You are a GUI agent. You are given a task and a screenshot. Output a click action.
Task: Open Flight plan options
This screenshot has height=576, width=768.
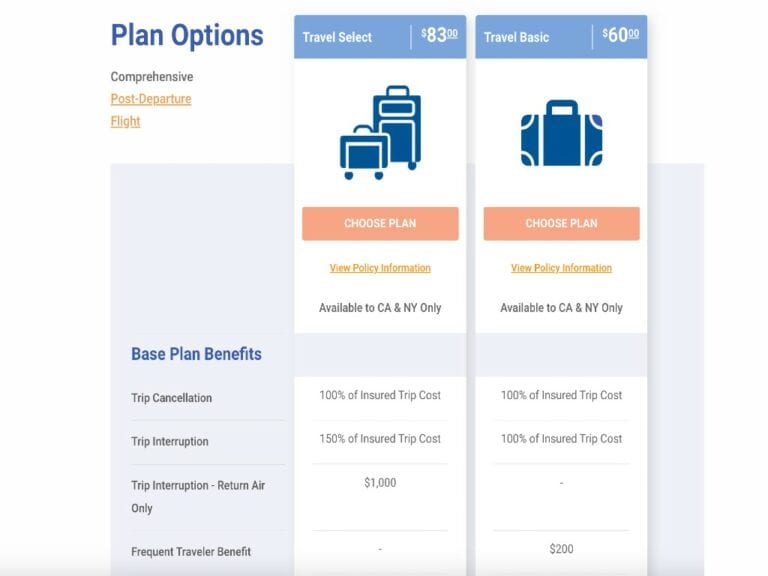pyautogui.click(x=125, y=121)
